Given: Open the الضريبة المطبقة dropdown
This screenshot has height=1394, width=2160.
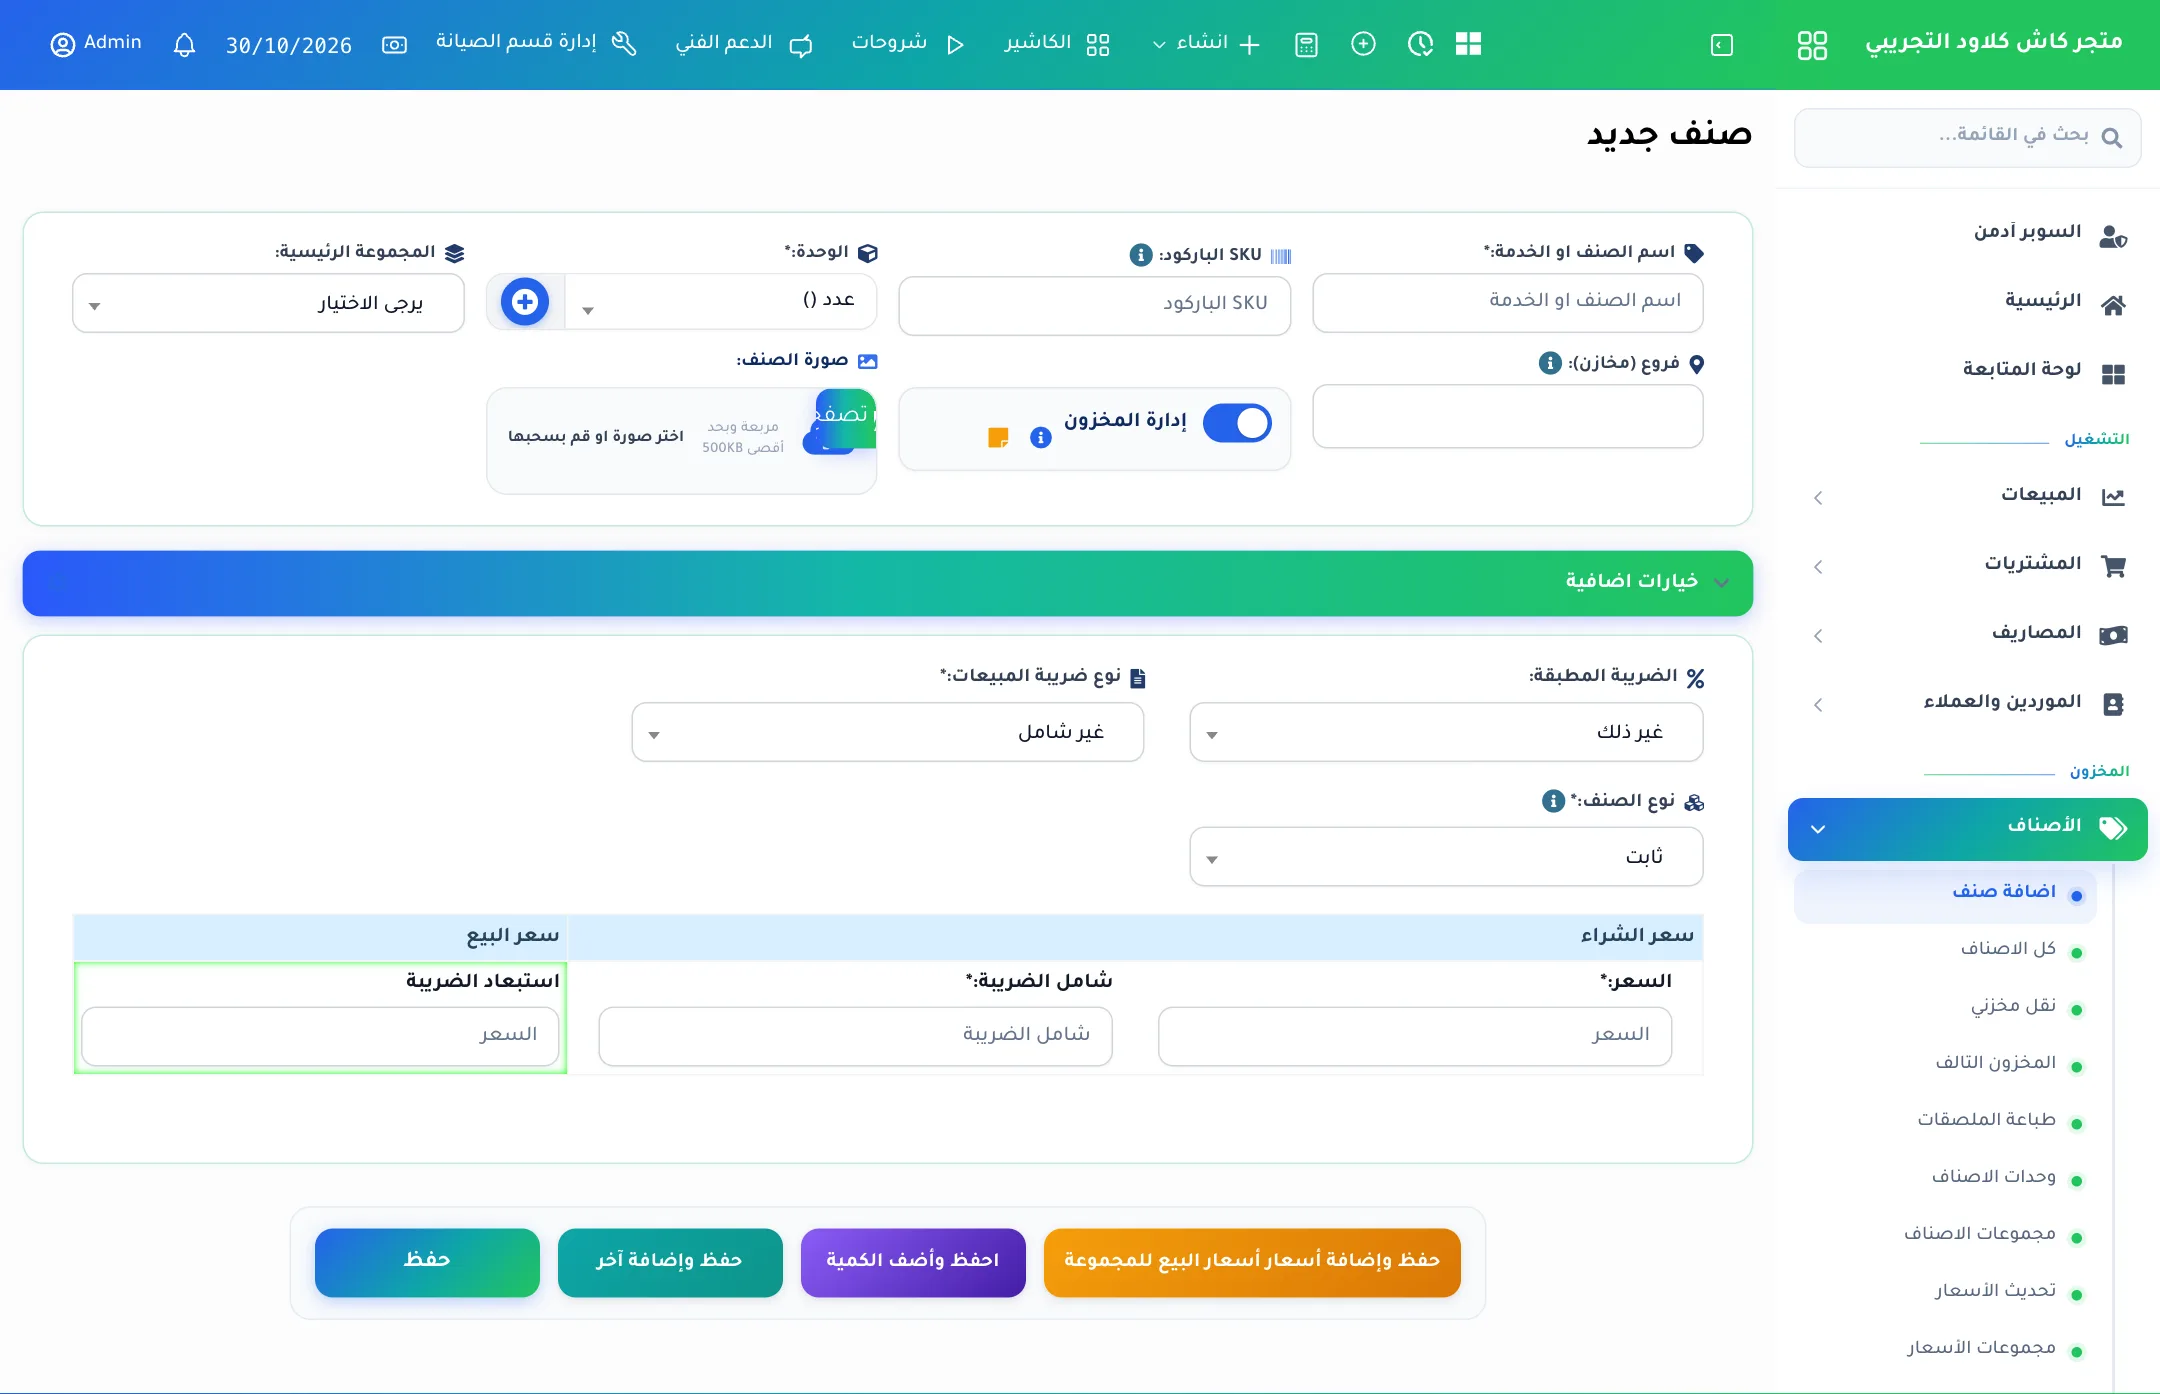Looking at the screenshot, I should click(1446, 732).
